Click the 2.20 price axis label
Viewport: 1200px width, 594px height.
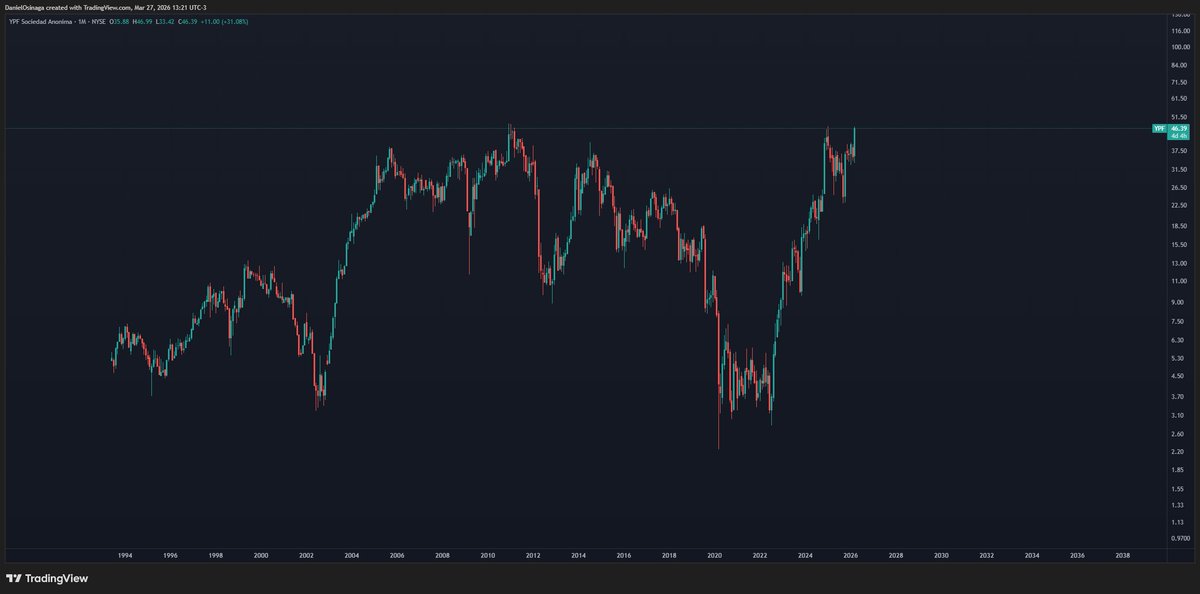pos(1177,452)
